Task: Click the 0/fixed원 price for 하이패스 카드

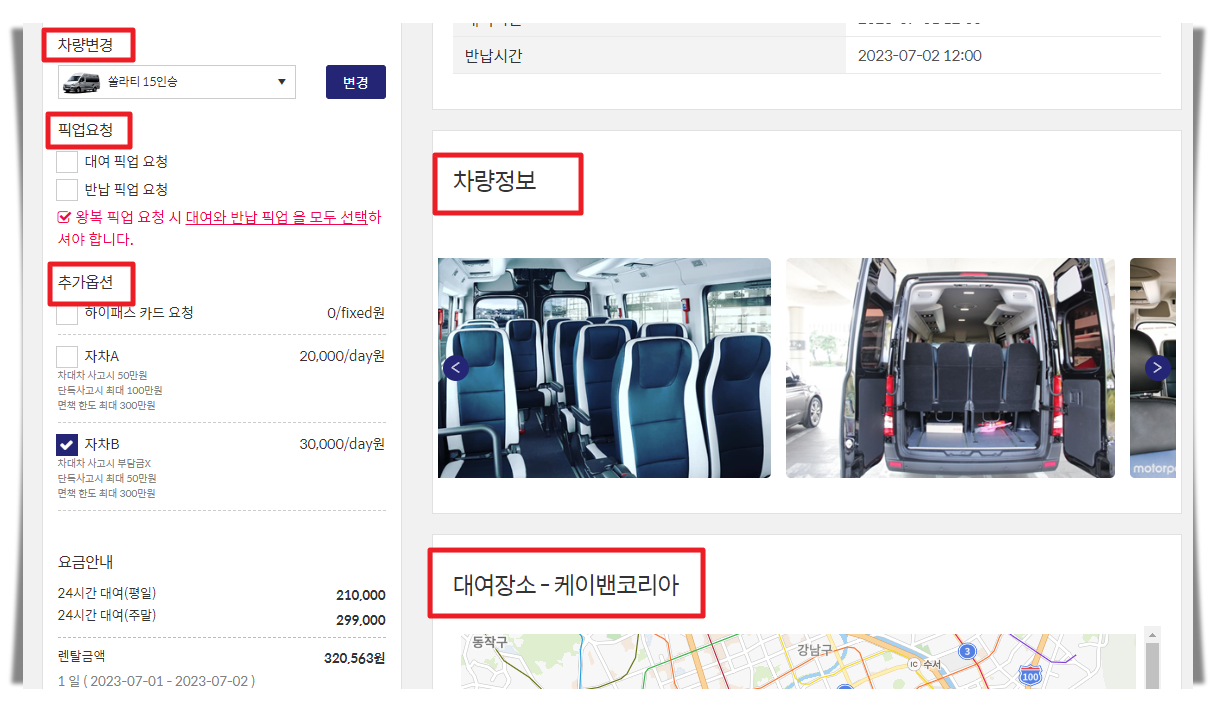Action: coord(356,313)
